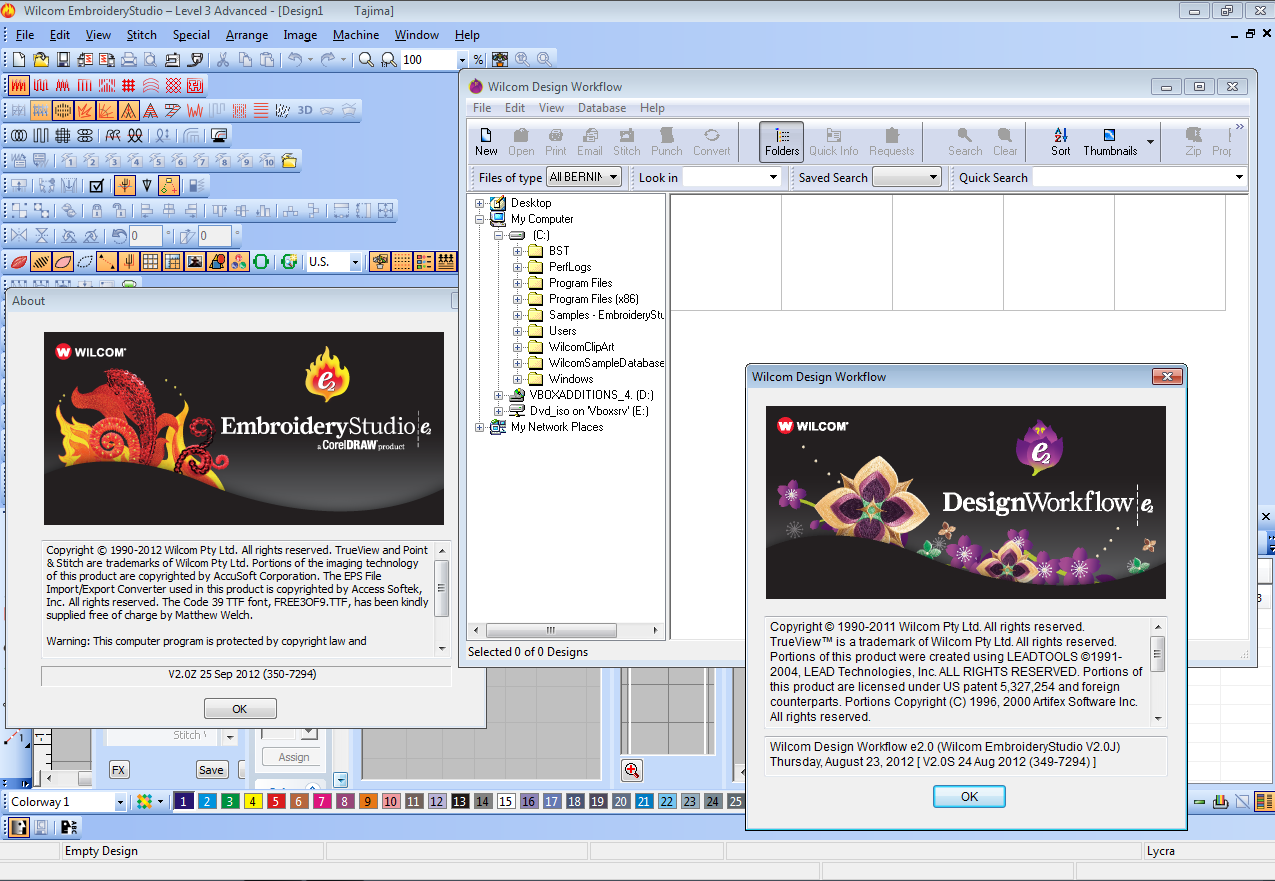Open the U.S. measurement units dropdown
The height and width of the screenshot is (881, 1275).
point(355,261)
